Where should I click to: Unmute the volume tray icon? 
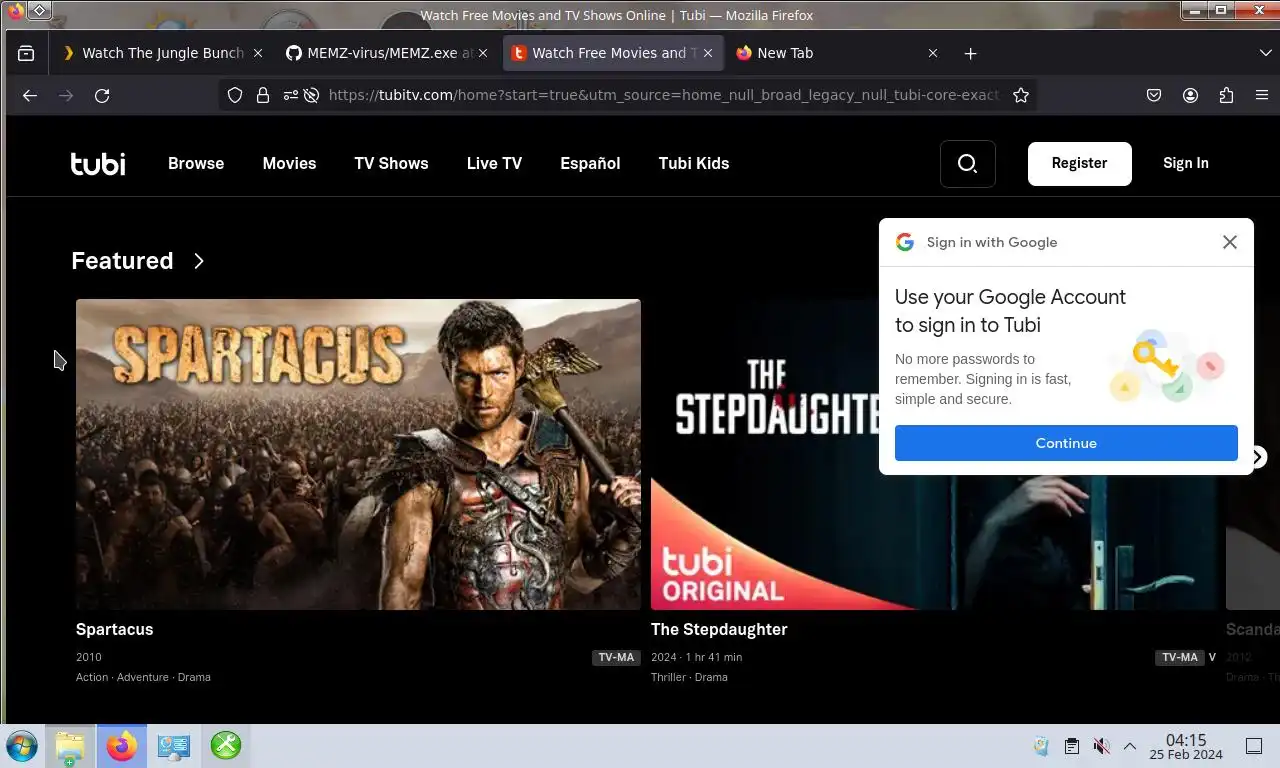click(x=1101, y=746)
